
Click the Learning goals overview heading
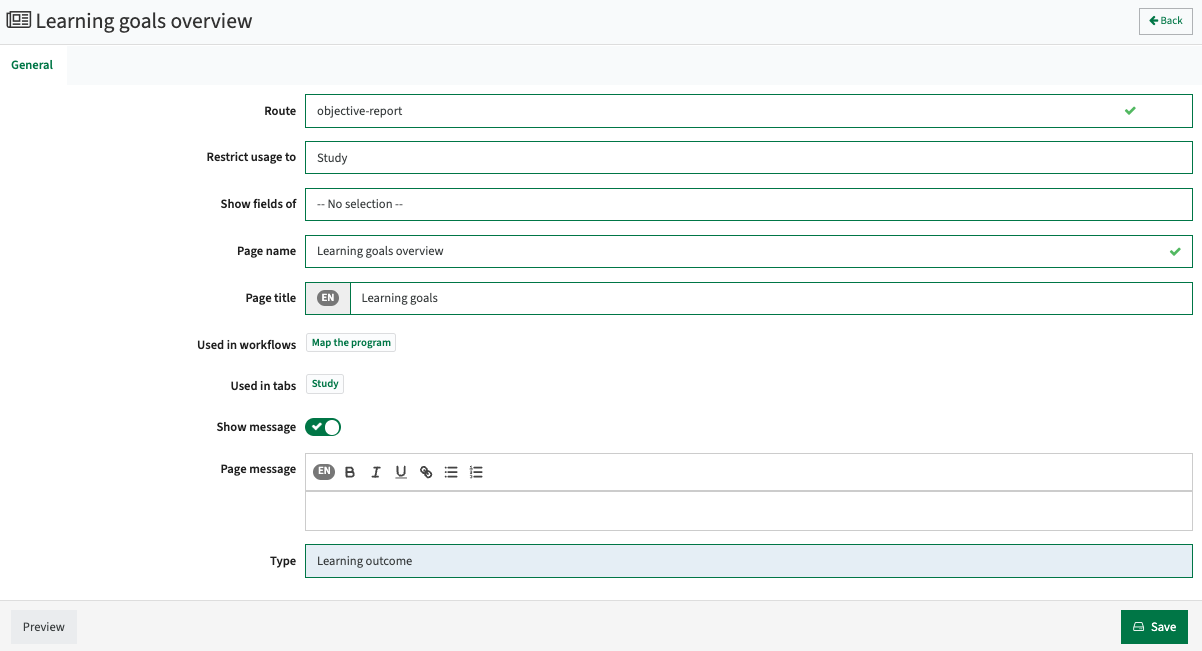144,21
